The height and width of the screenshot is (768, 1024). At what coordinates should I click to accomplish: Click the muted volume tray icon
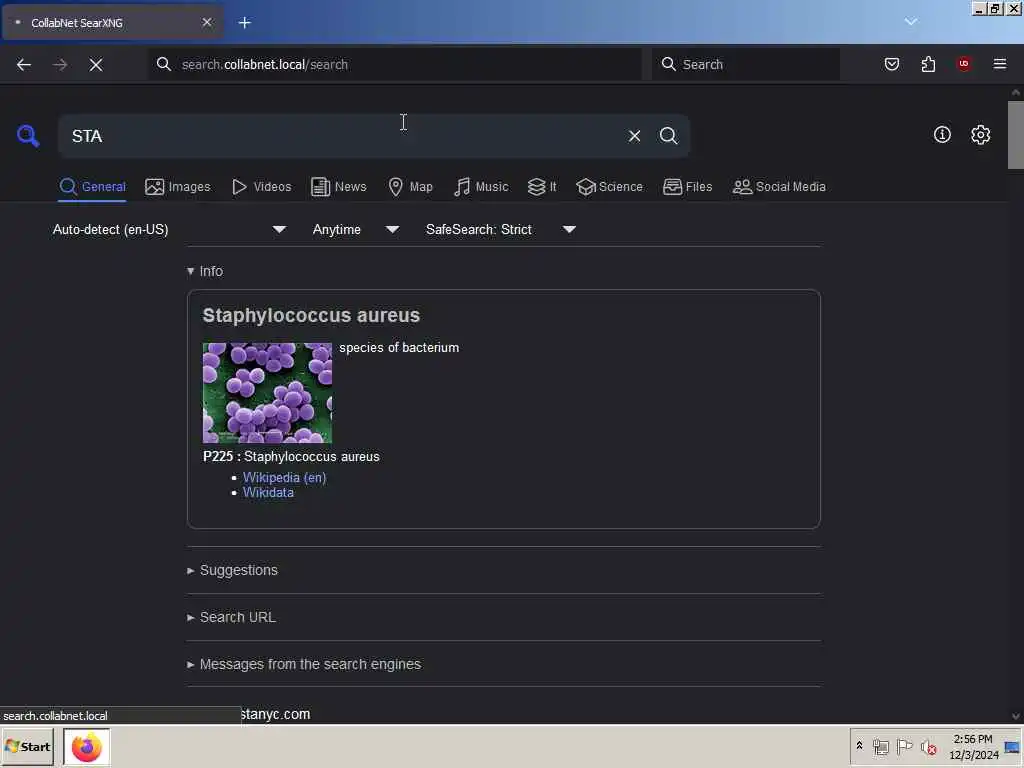[928, 746]
